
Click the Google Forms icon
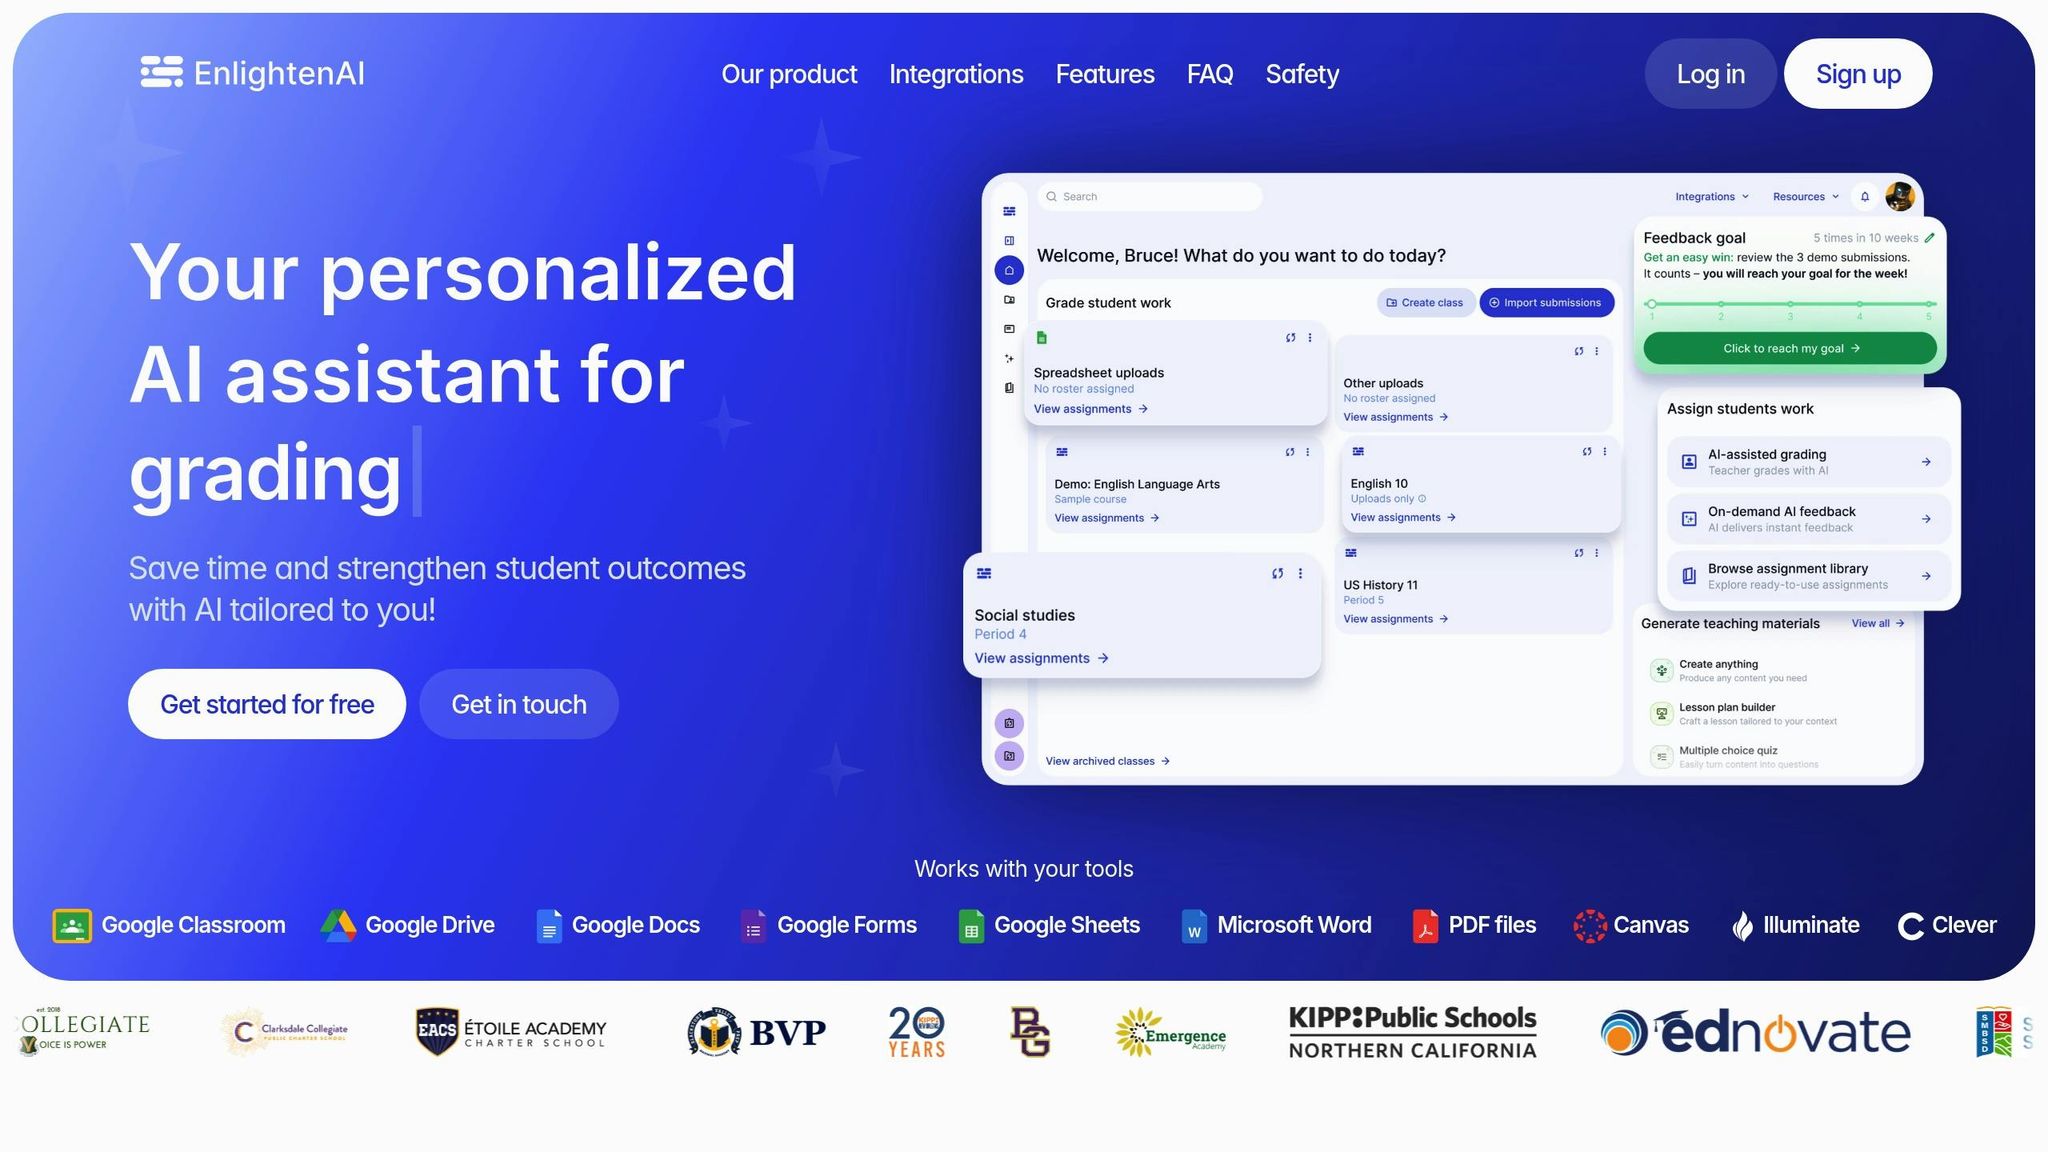[x=753, y=926]
